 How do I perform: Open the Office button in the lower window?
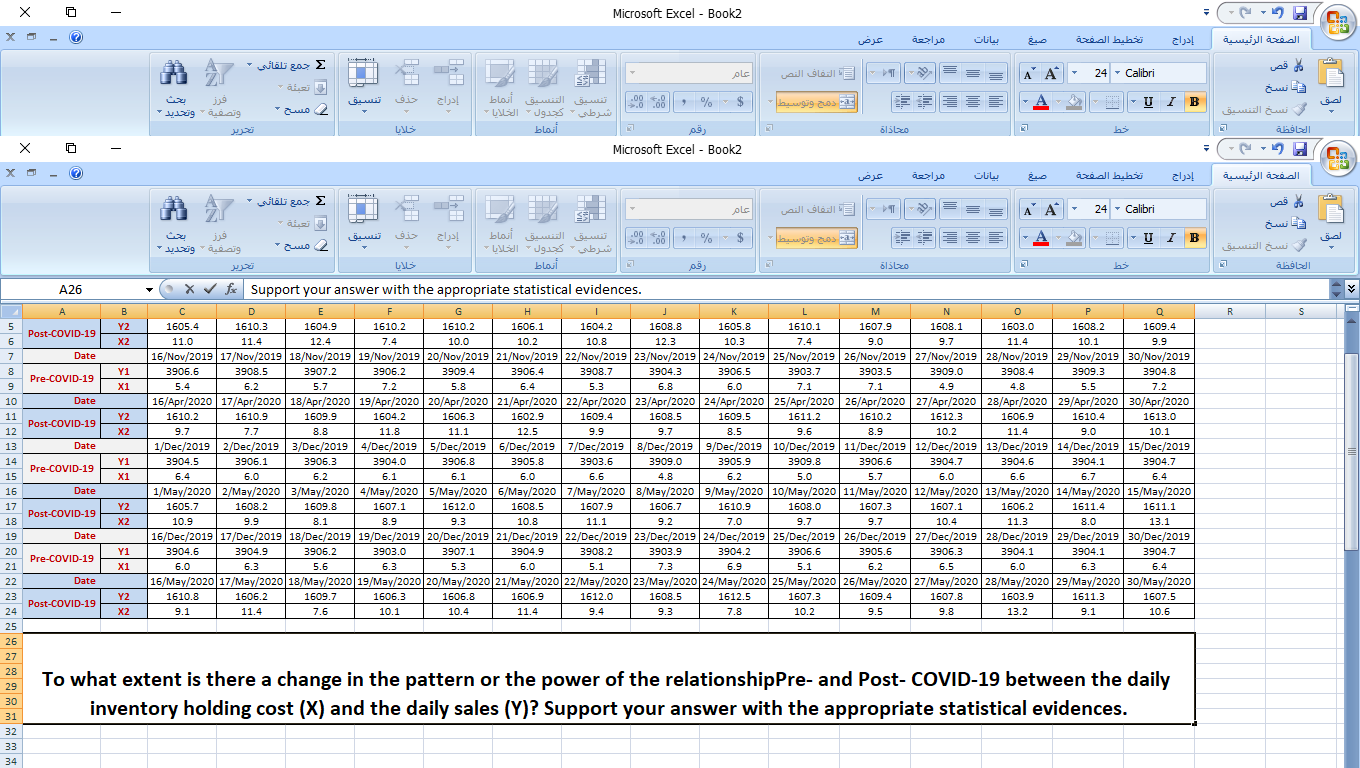pyautogui.click(x=1337, y=159)
